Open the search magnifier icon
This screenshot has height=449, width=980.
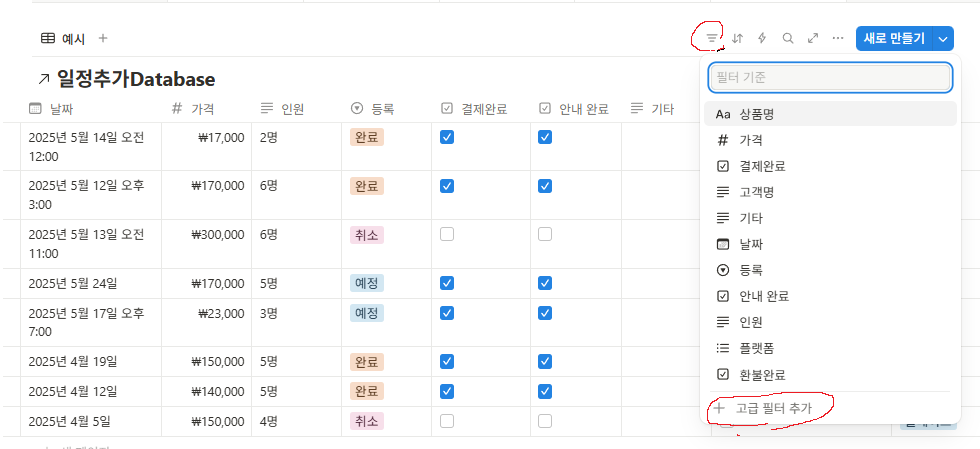tap(788, 38)
